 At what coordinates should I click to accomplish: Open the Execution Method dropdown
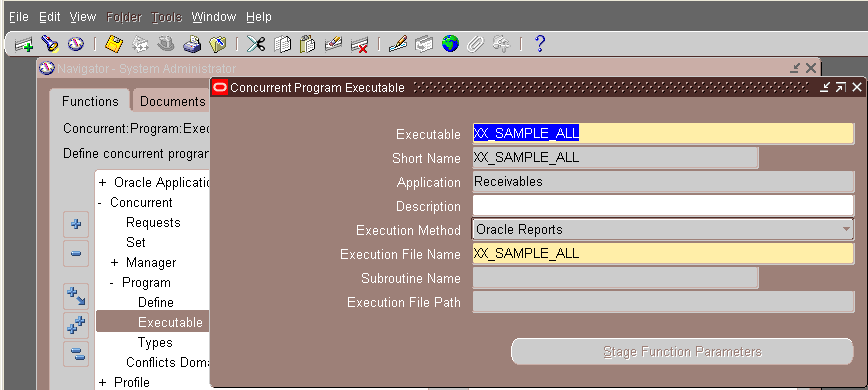pyautogui.click(x=846, y=229)
